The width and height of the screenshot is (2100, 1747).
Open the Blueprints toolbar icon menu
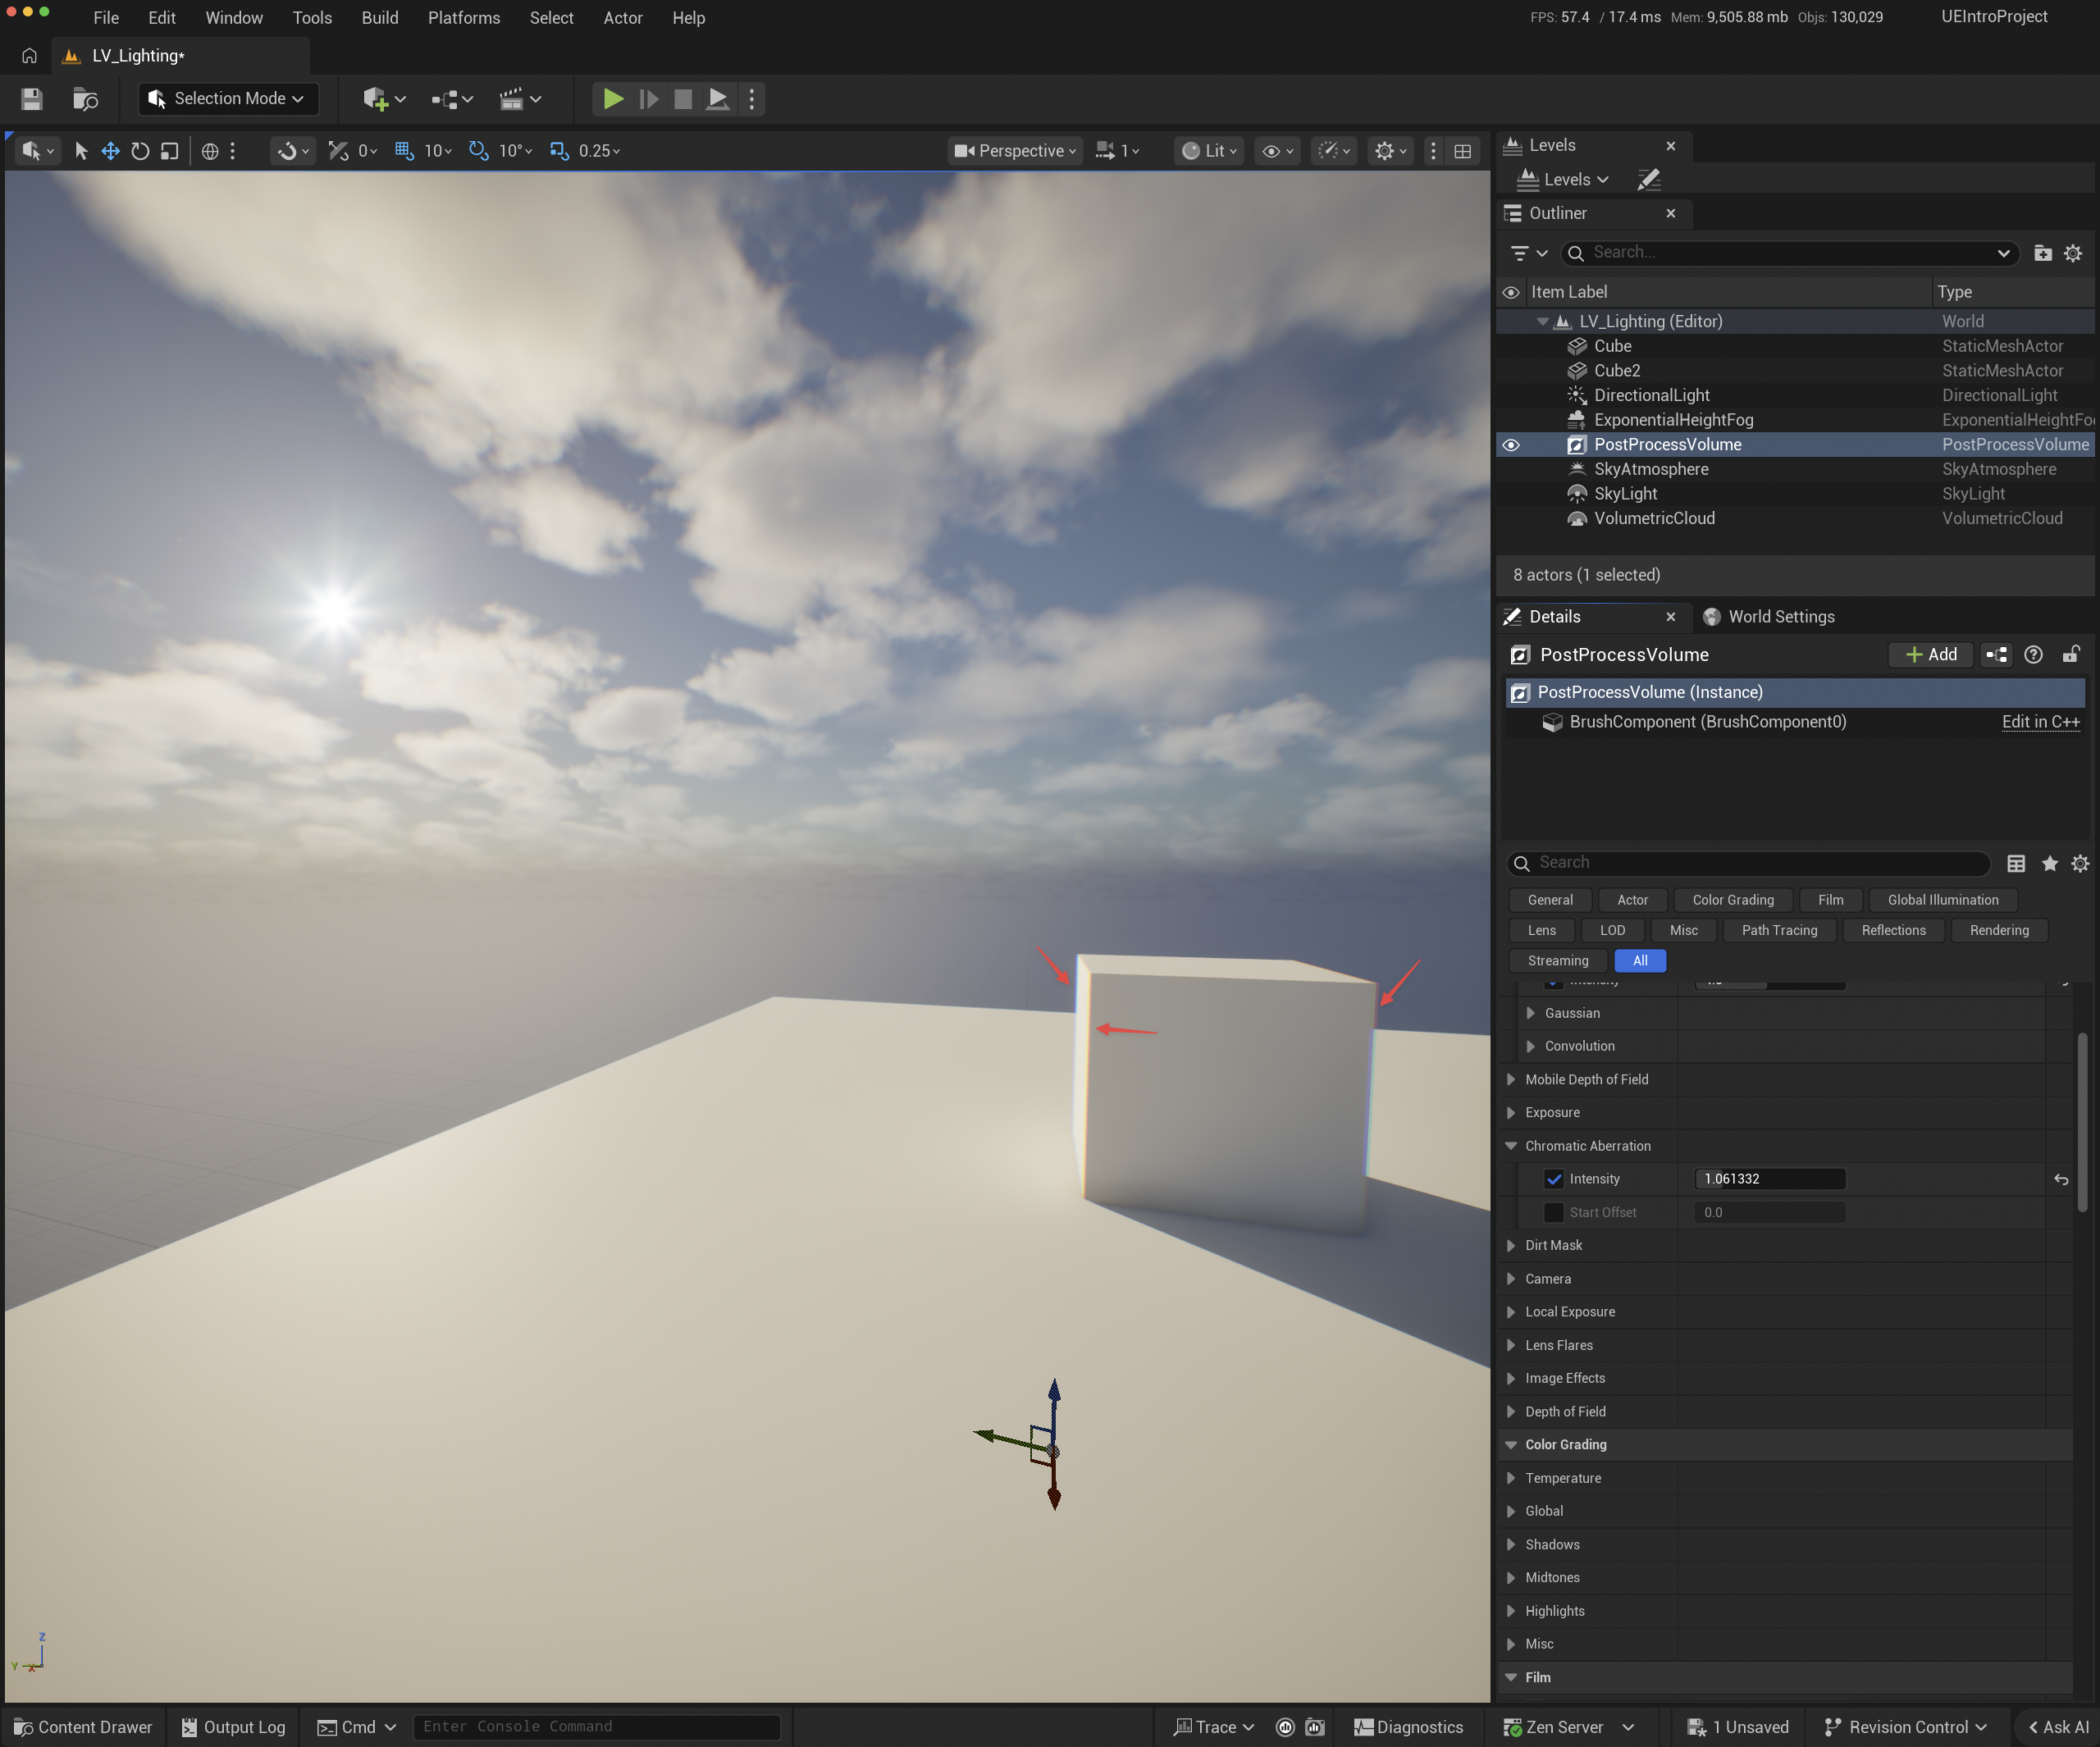tap(452, 99)
